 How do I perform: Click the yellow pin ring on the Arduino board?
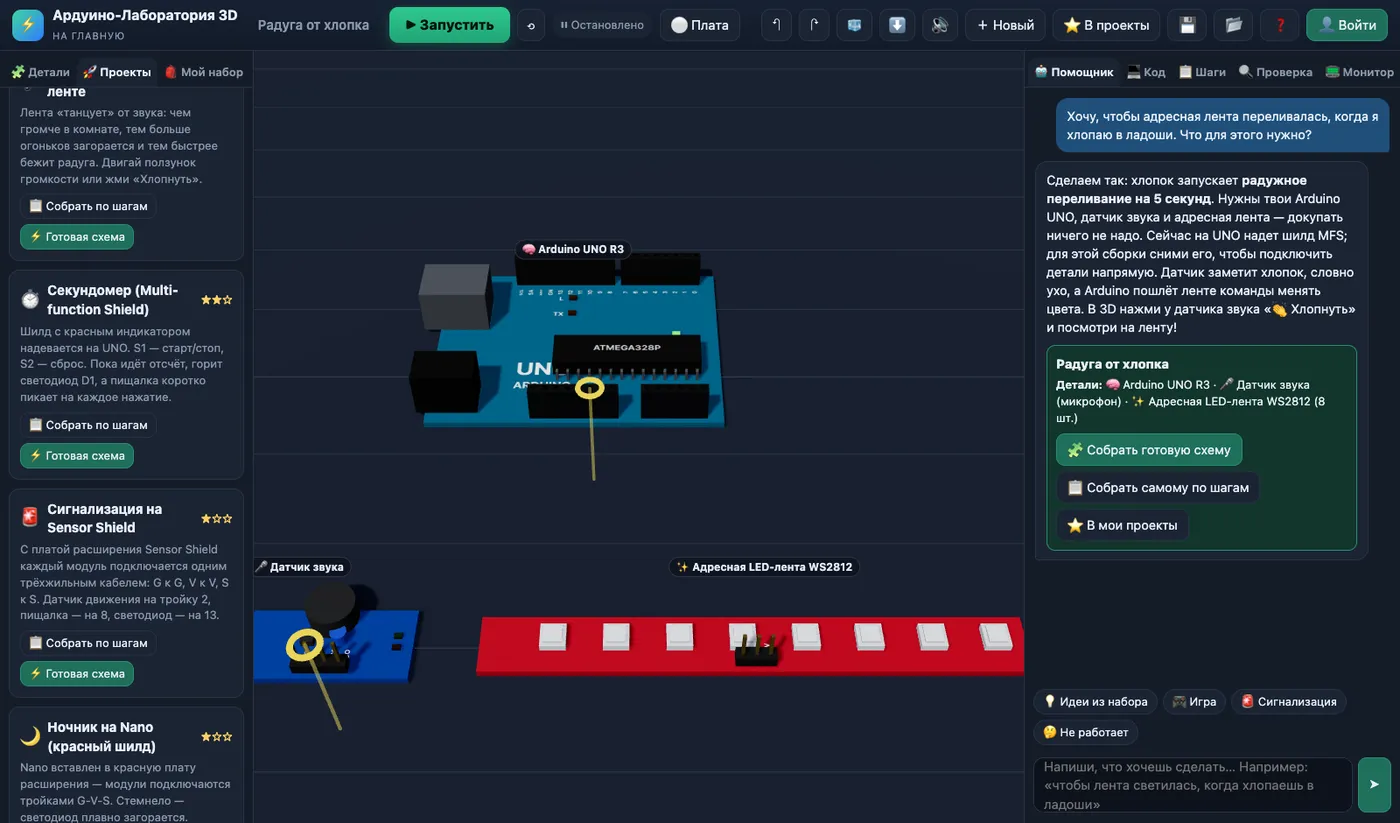tap(590, 388)
